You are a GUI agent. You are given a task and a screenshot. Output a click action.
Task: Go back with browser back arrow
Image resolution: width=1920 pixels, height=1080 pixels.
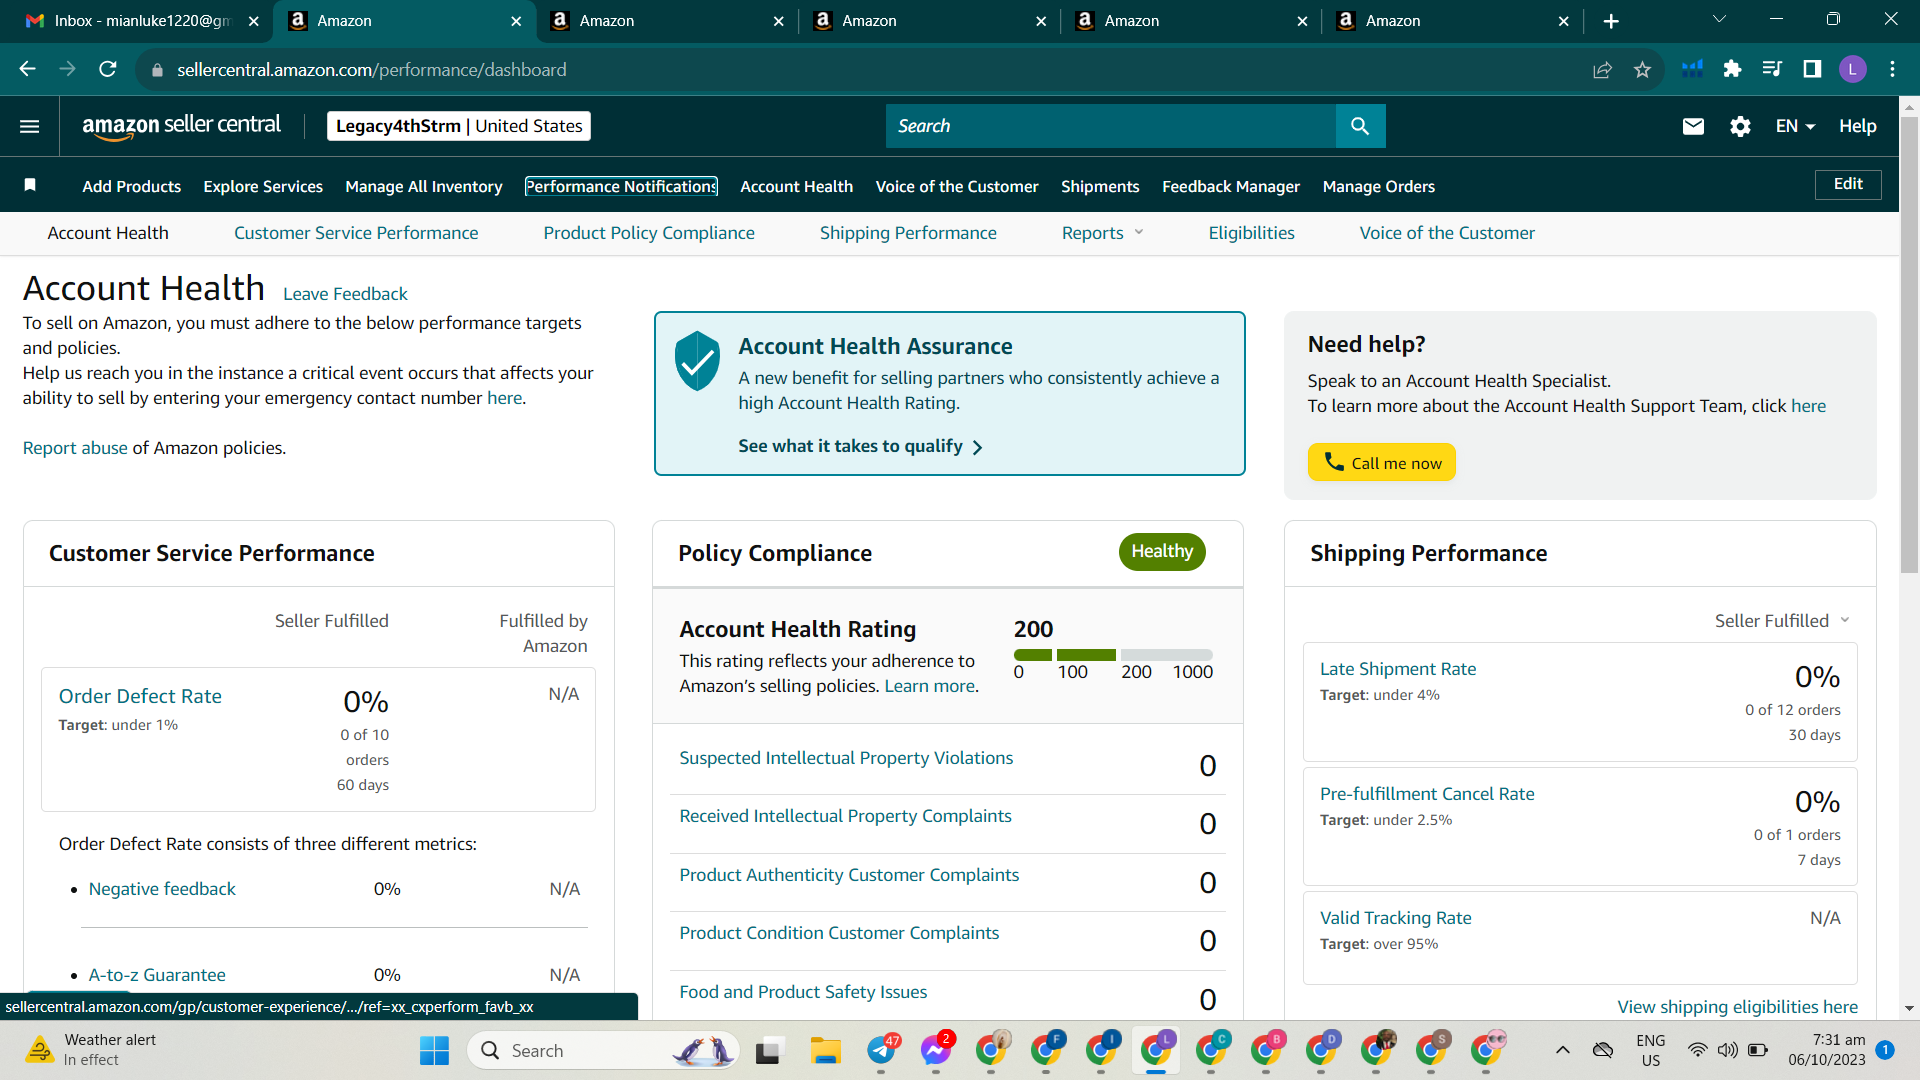pyautogui.click(x=28, y=69)
